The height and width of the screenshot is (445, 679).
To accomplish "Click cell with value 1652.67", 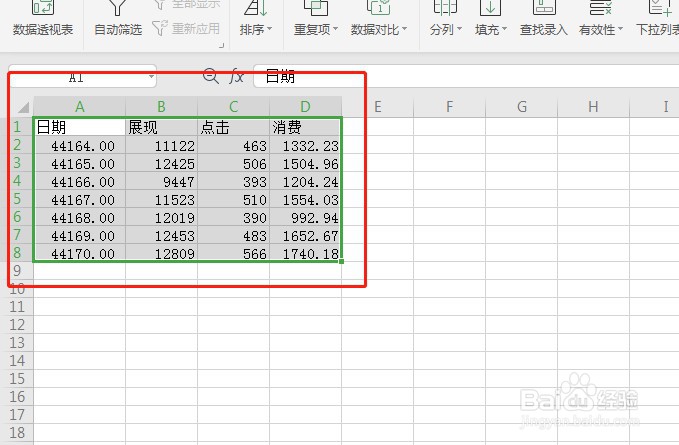I will (x=305, y=235).
